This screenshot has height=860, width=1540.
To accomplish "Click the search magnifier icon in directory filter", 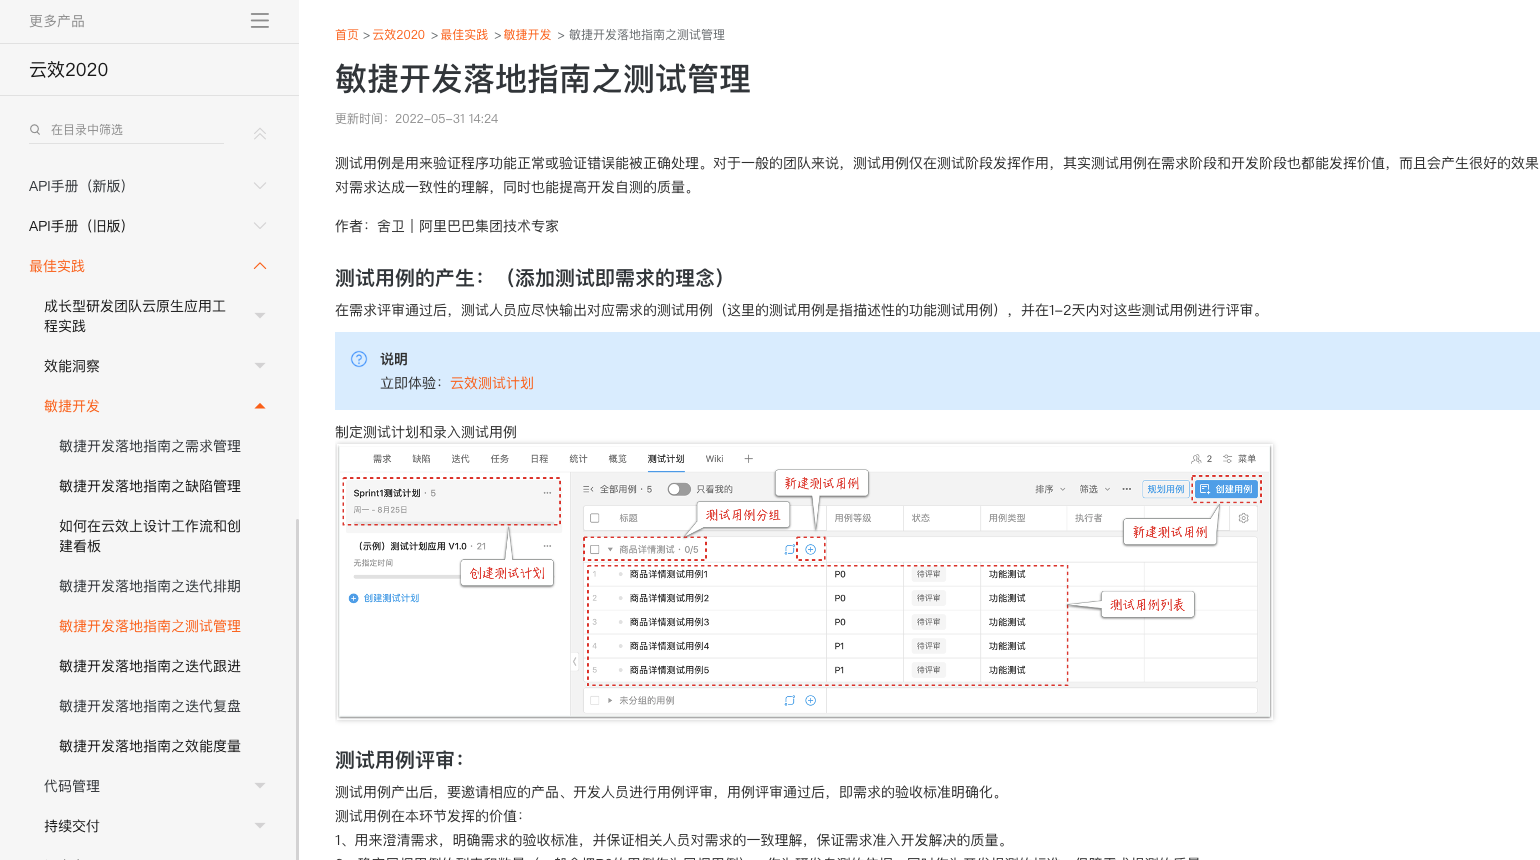I will (x=35, y=130).
